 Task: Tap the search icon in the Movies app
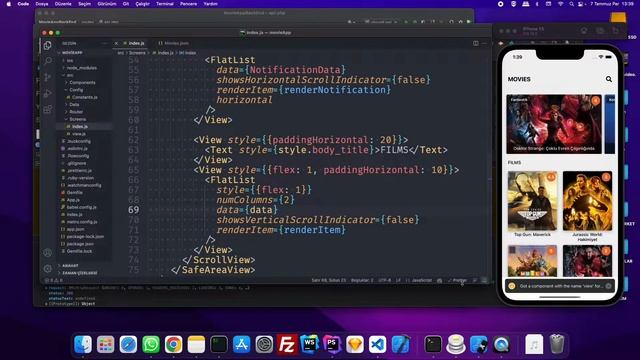609,79
